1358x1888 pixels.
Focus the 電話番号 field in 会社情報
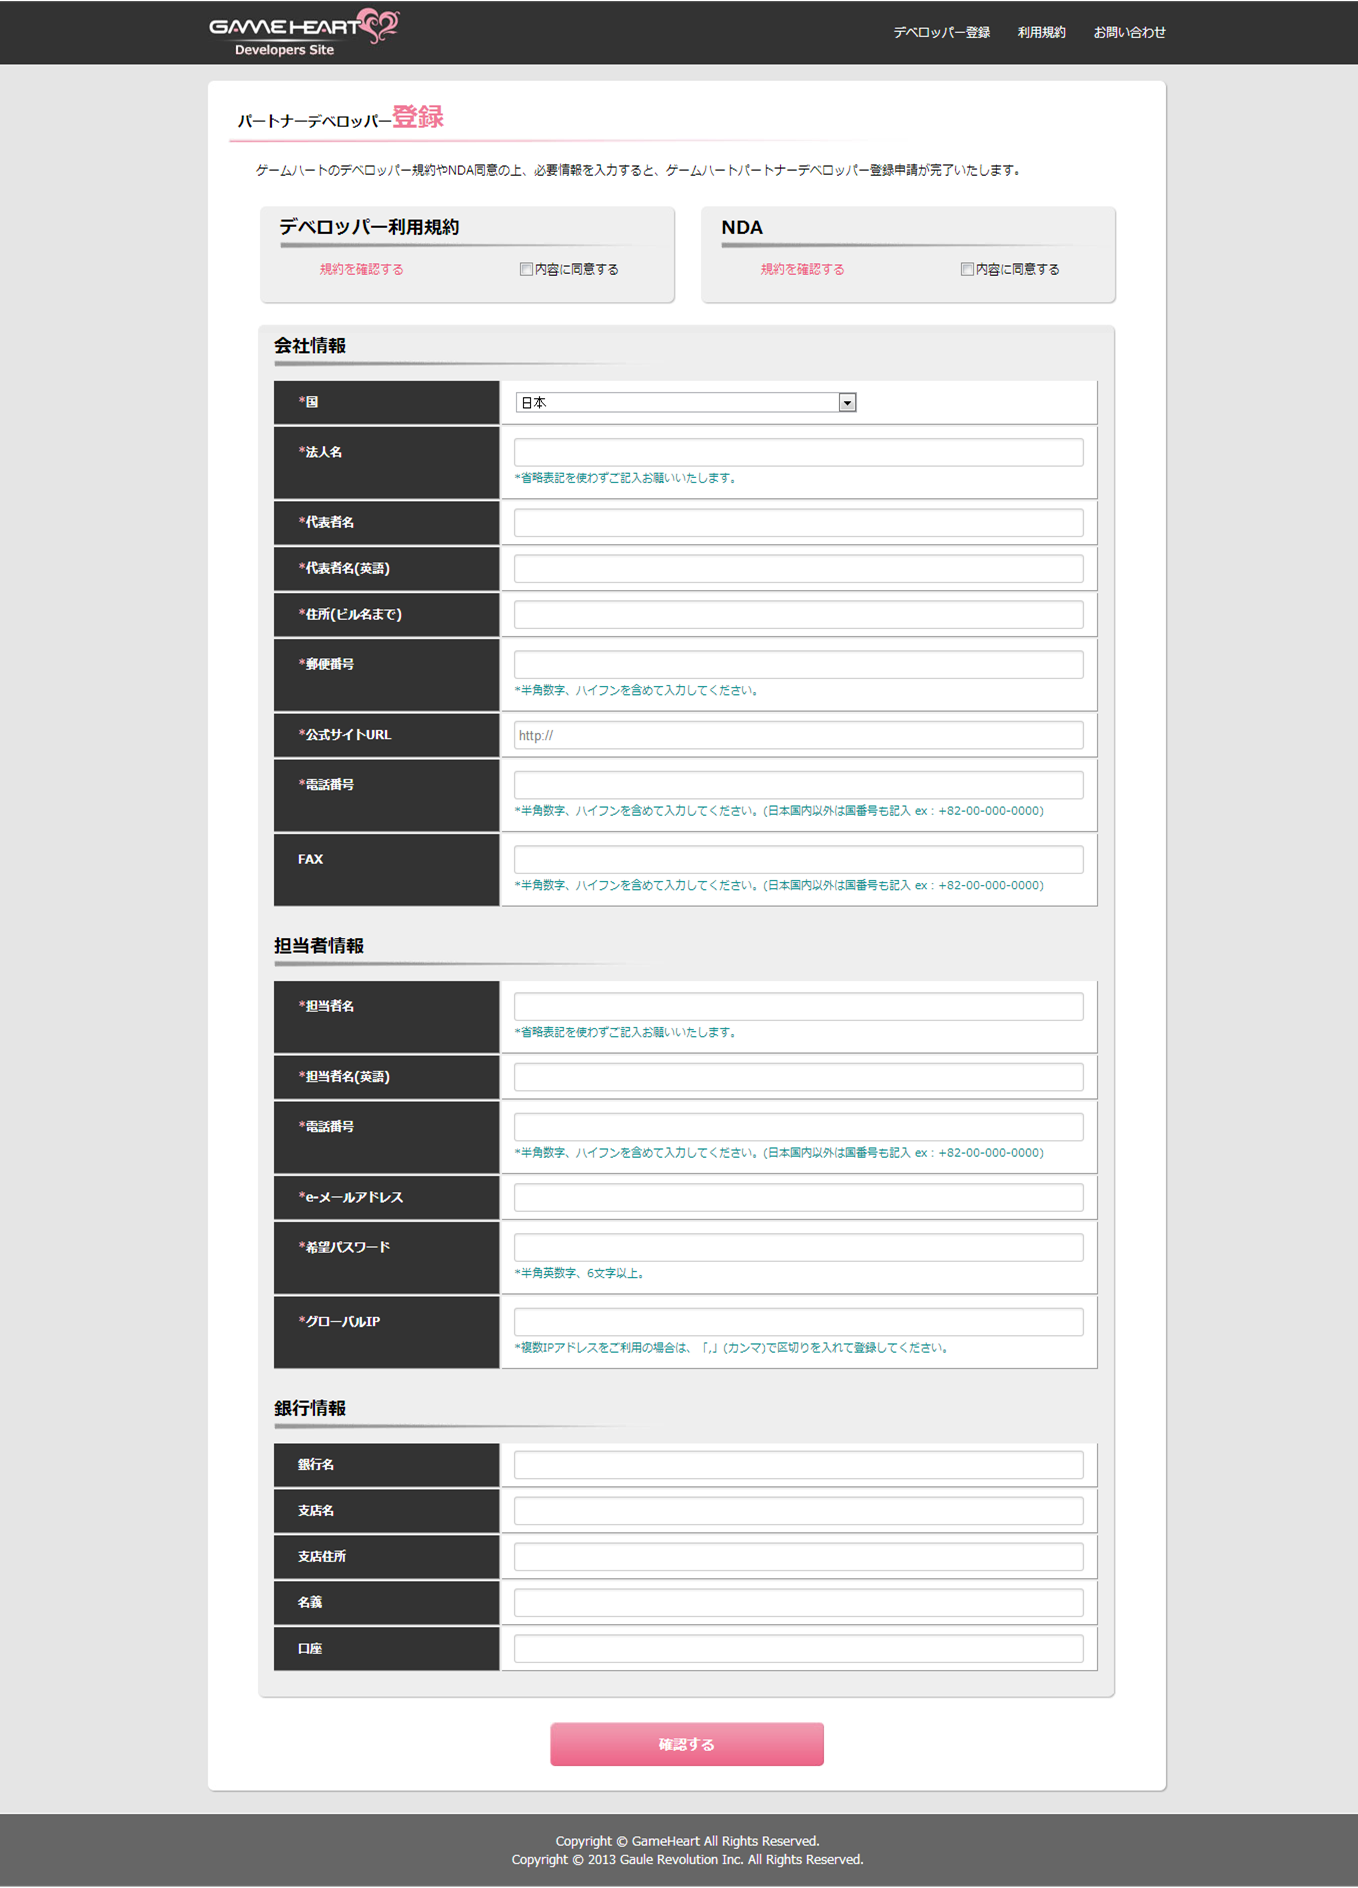tap(798, 785)
